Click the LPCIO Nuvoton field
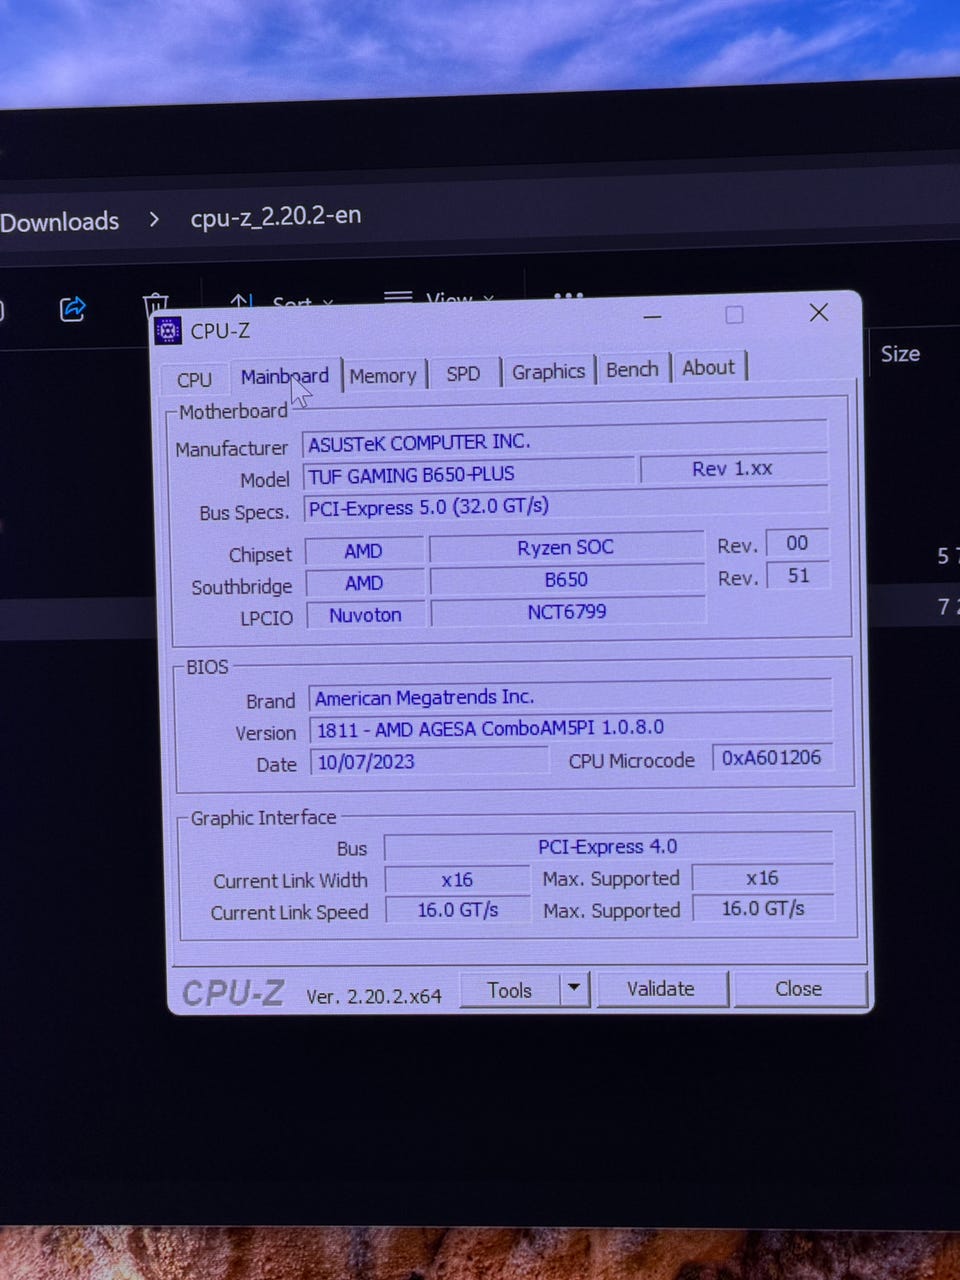Image resolution: width=960 pixels, height=1280 pixels. coord(365,615)
